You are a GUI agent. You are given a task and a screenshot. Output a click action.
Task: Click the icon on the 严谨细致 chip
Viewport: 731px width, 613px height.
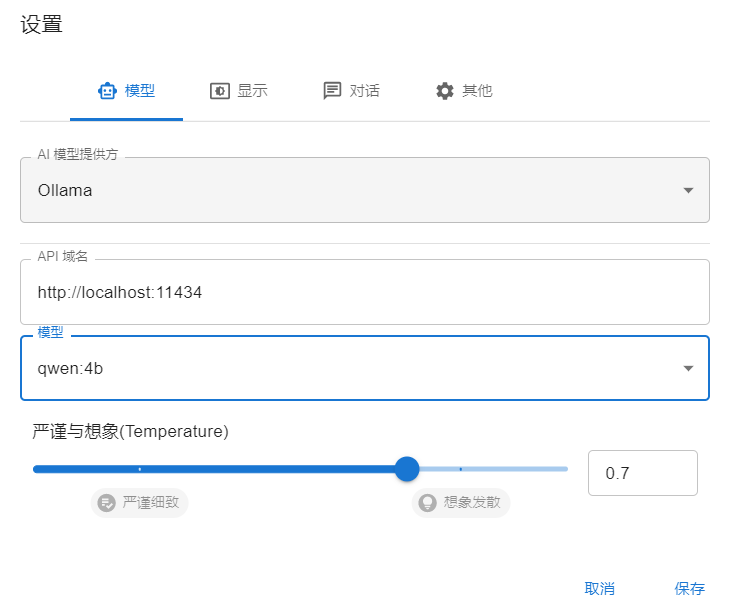point(107,502)
